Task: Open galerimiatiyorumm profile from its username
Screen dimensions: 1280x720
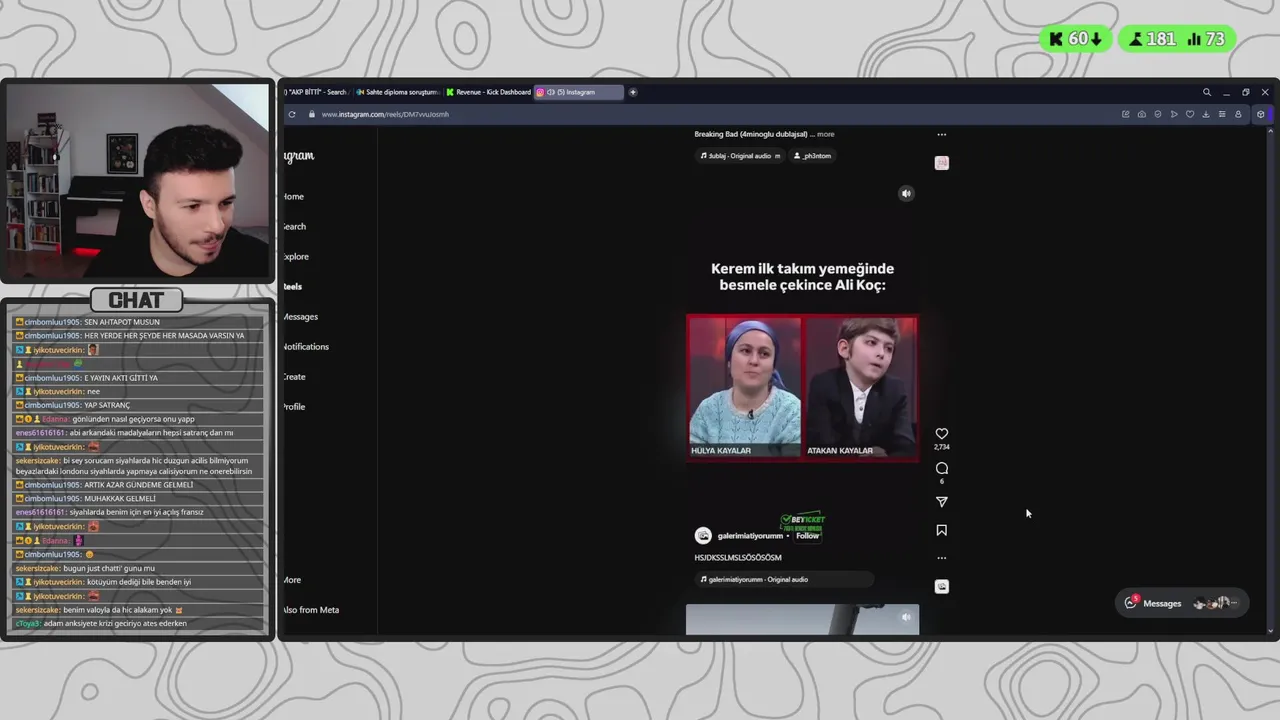Action: point(750,536)
